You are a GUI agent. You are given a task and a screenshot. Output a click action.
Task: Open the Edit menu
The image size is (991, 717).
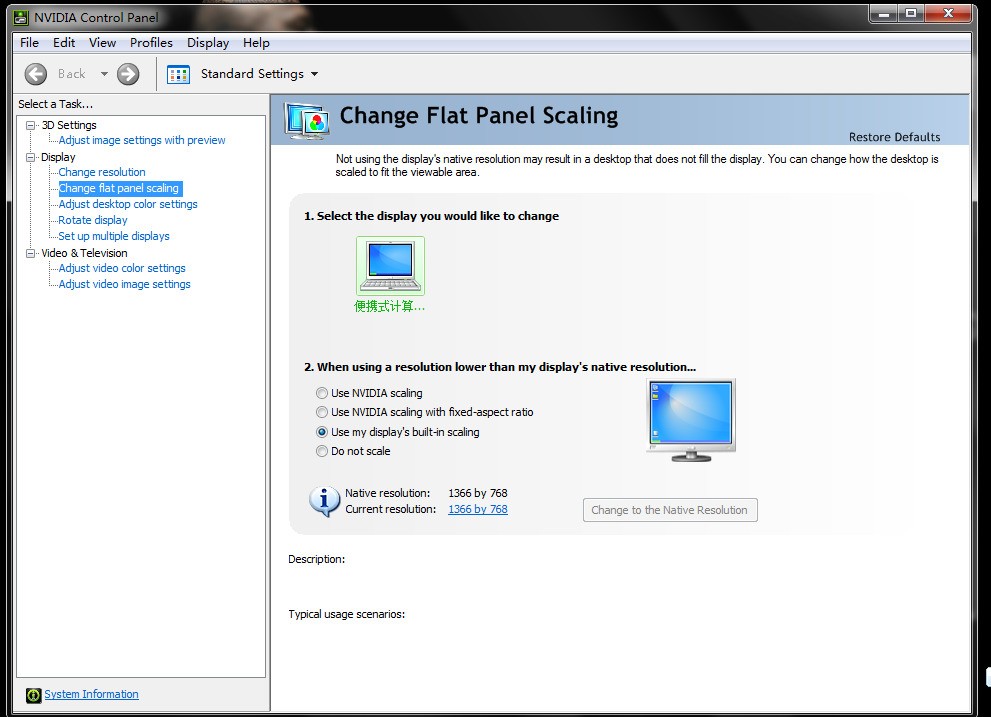64,42
